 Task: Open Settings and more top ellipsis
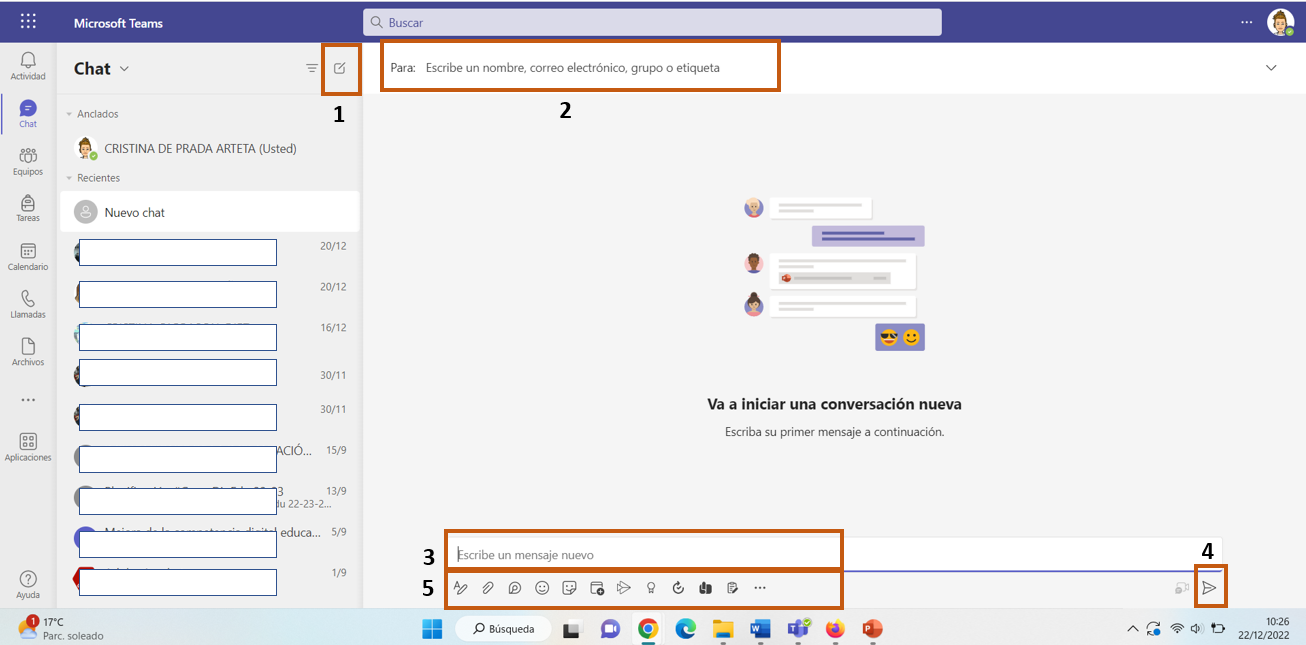coord(1246,21)
